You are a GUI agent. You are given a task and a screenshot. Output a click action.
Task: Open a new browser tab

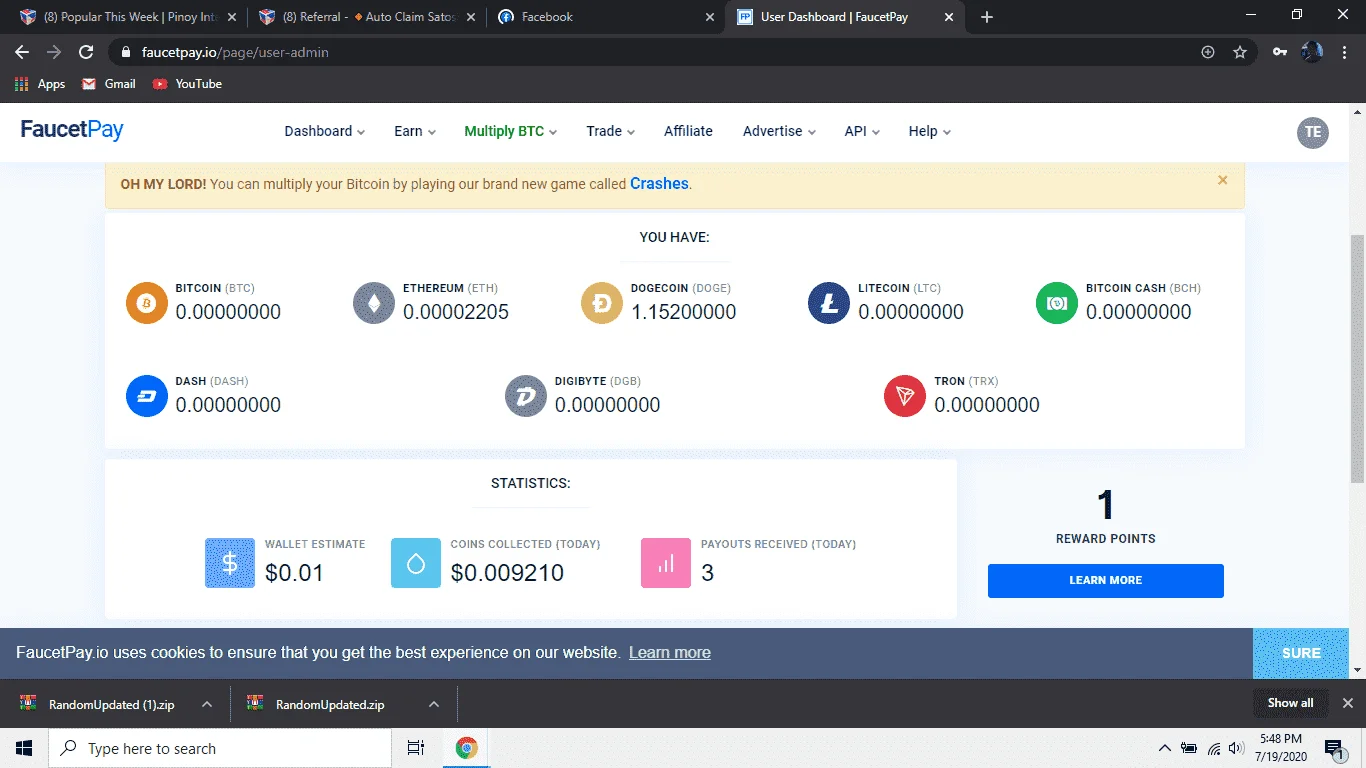tap(987, 17)
